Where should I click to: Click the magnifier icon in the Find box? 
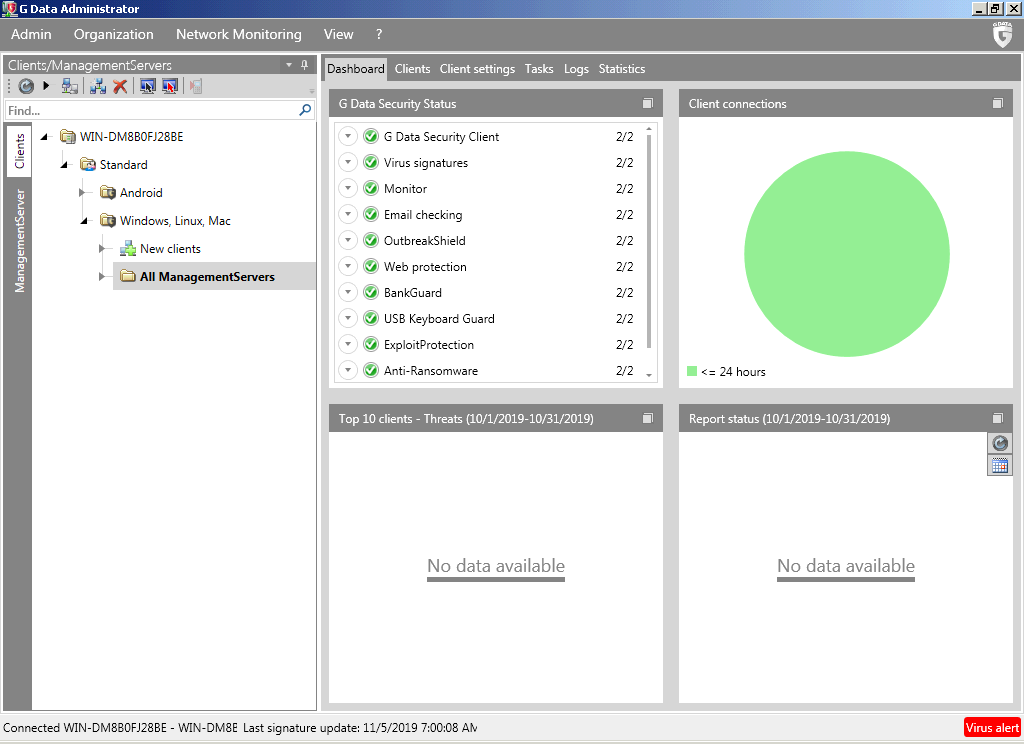coord(306,110)
